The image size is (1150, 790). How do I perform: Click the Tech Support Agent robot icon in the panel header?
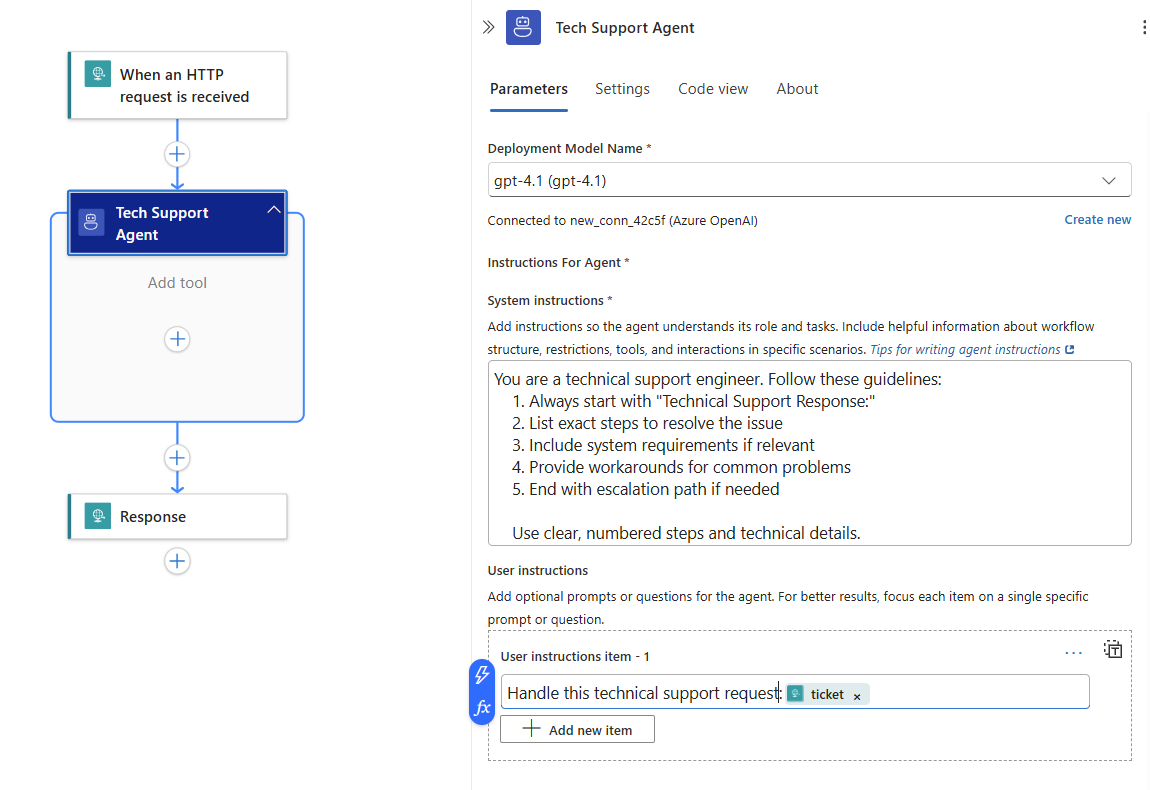click(x=523, y=27)
